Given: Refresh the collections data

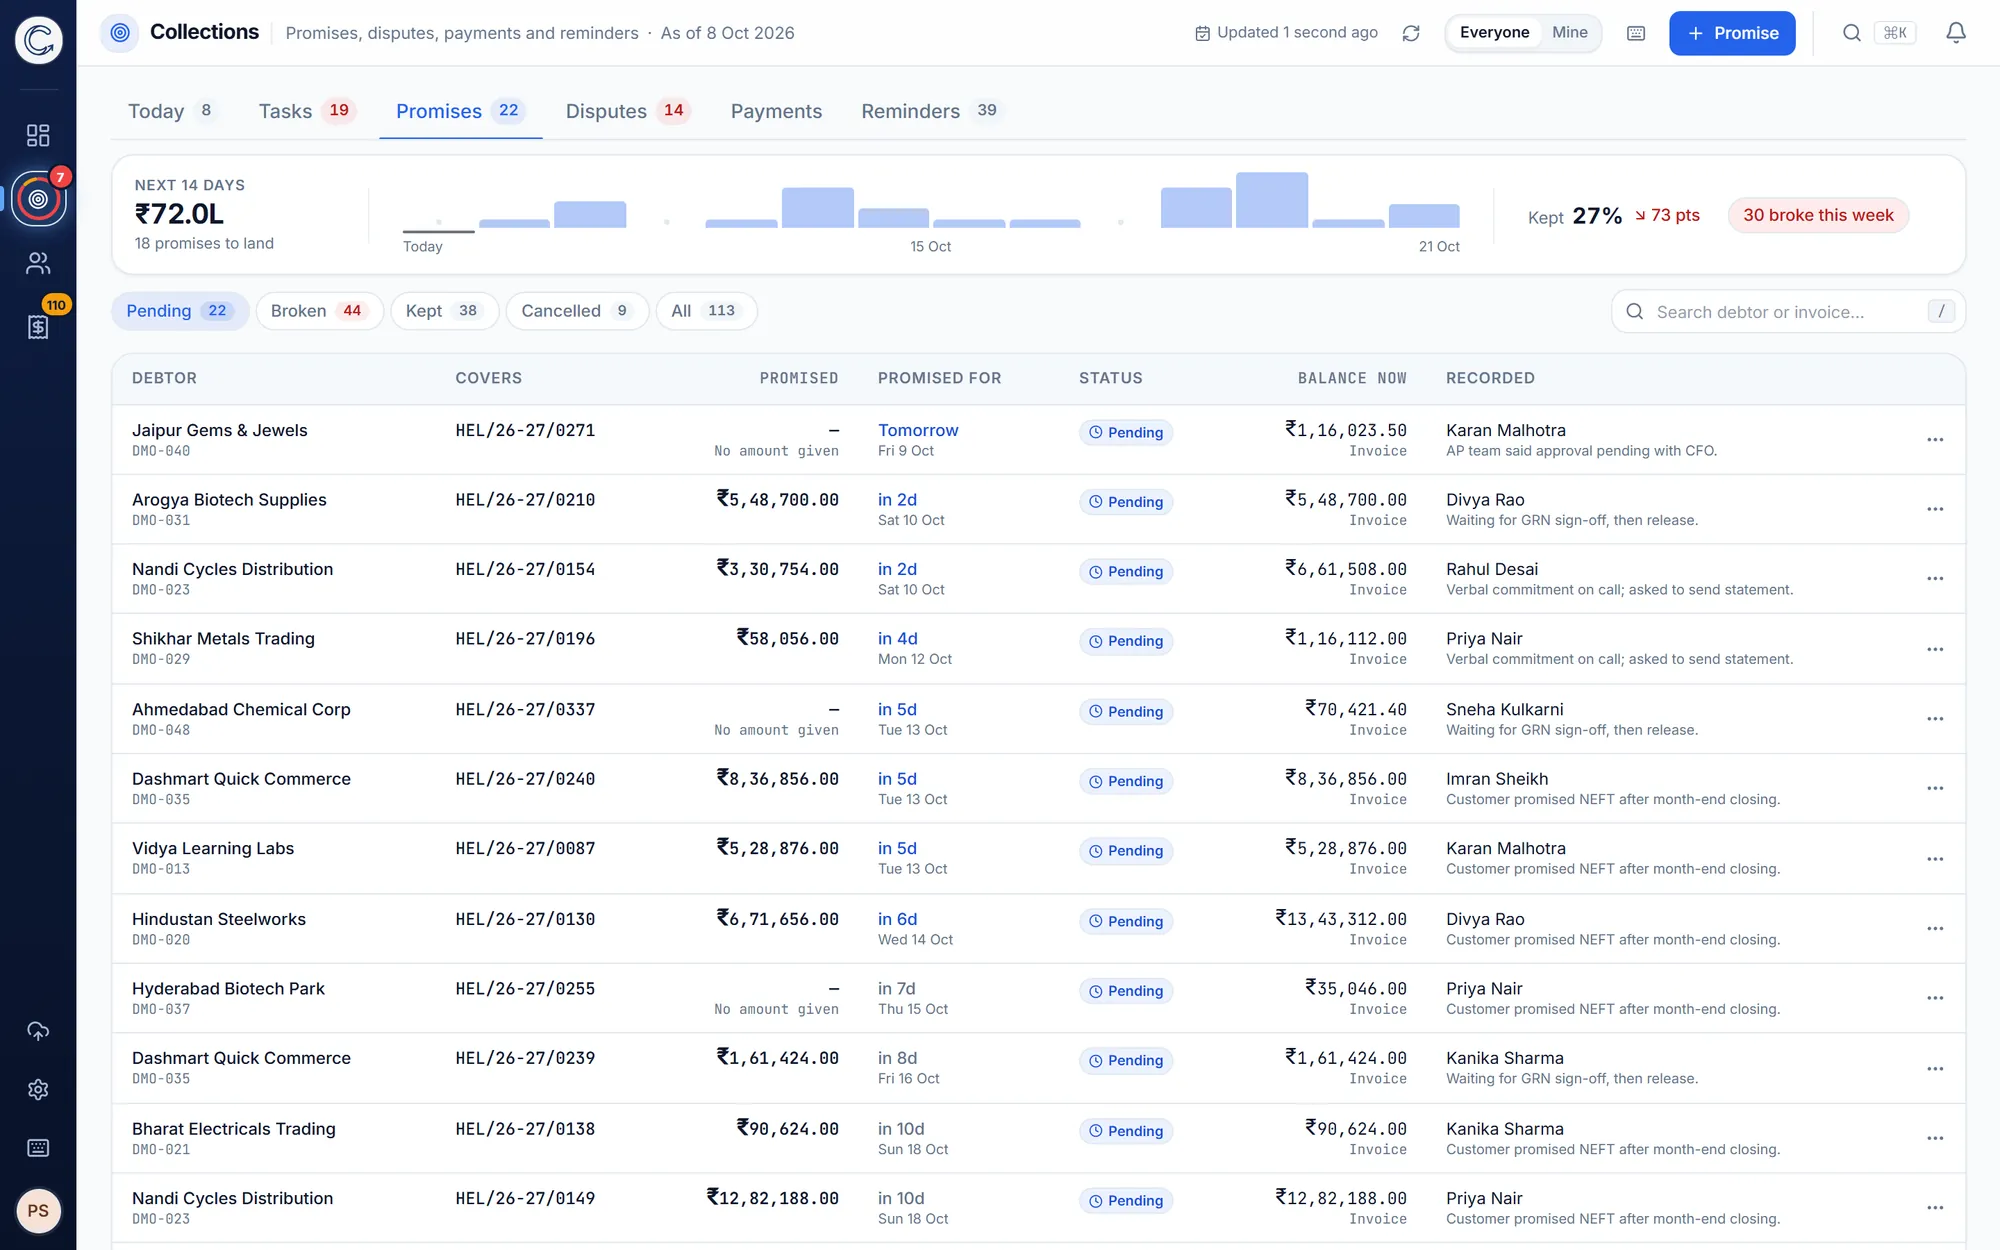Looking at the screenshot, I should (1411, 33).
